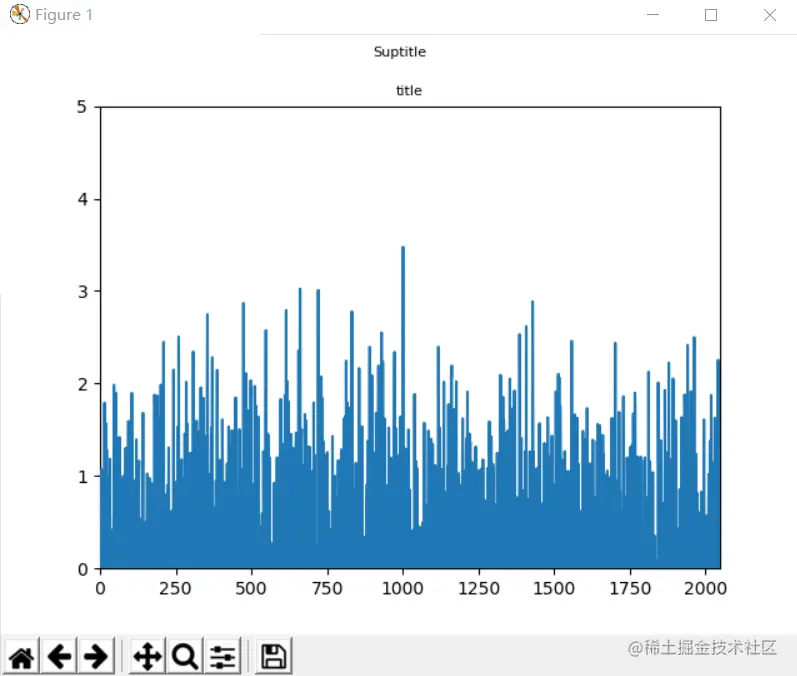Select the Zoom to rectangle tool
The image size is (797, 676).
point(185,656)
